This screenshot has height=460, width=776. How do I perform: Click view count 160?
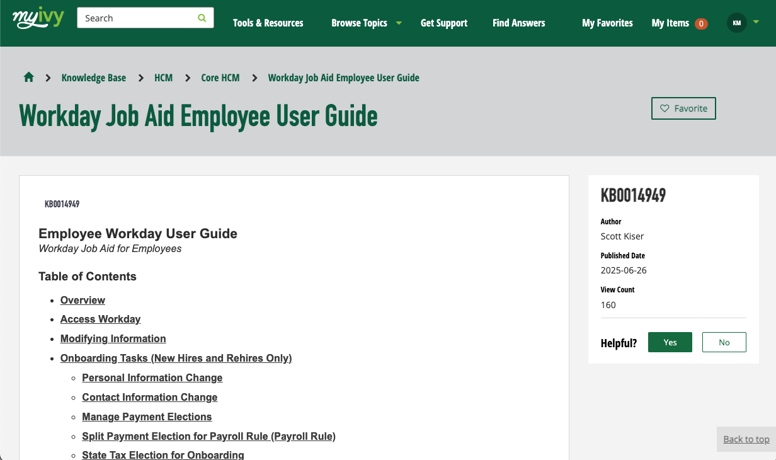[x=608, y=305]
